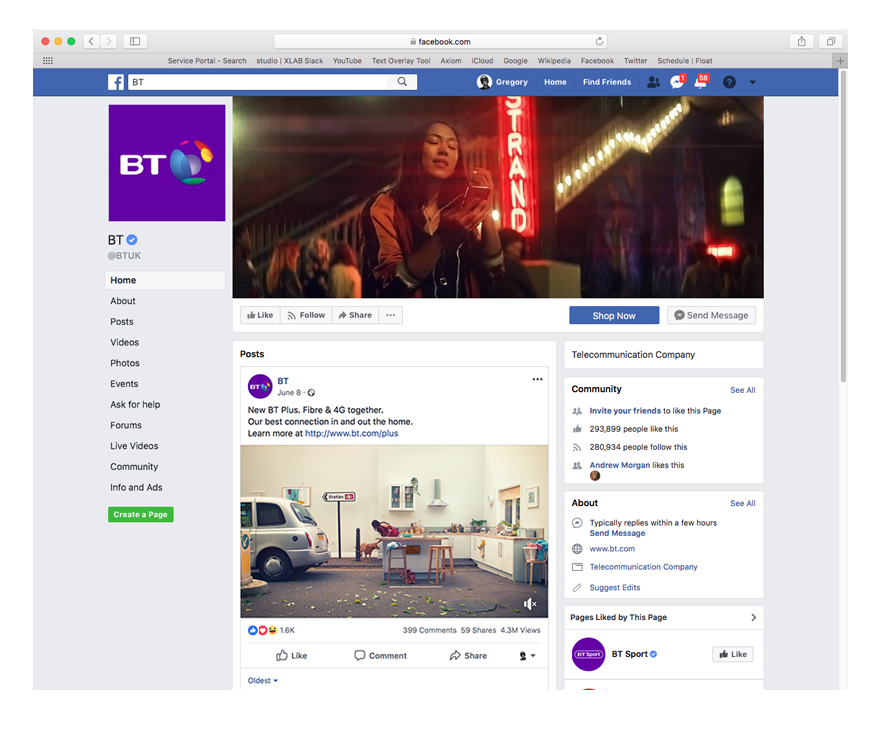
Task: Click Safari's share icon
Action: (x=801, y=41)
